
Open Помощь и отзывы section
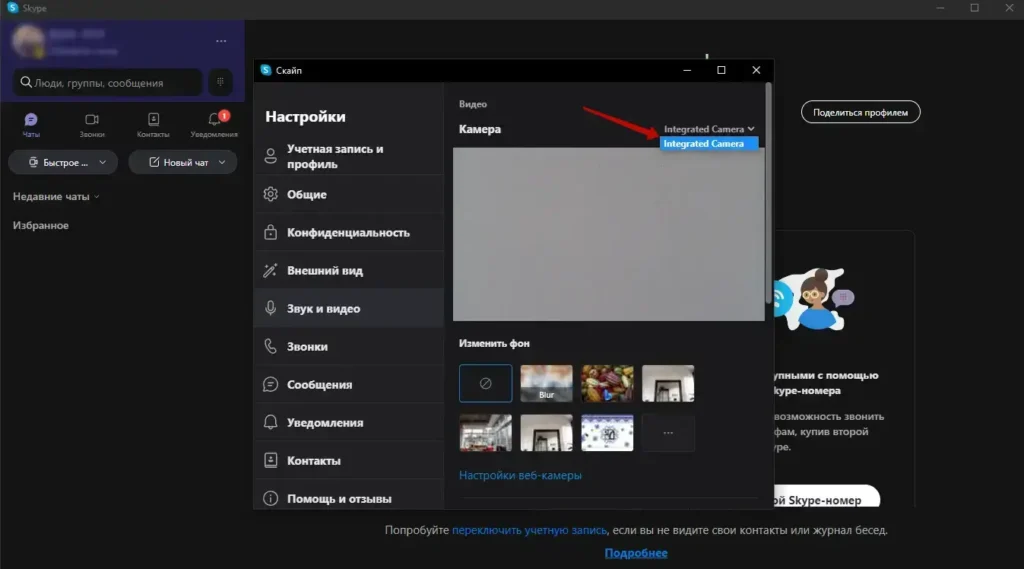(349, 496)
